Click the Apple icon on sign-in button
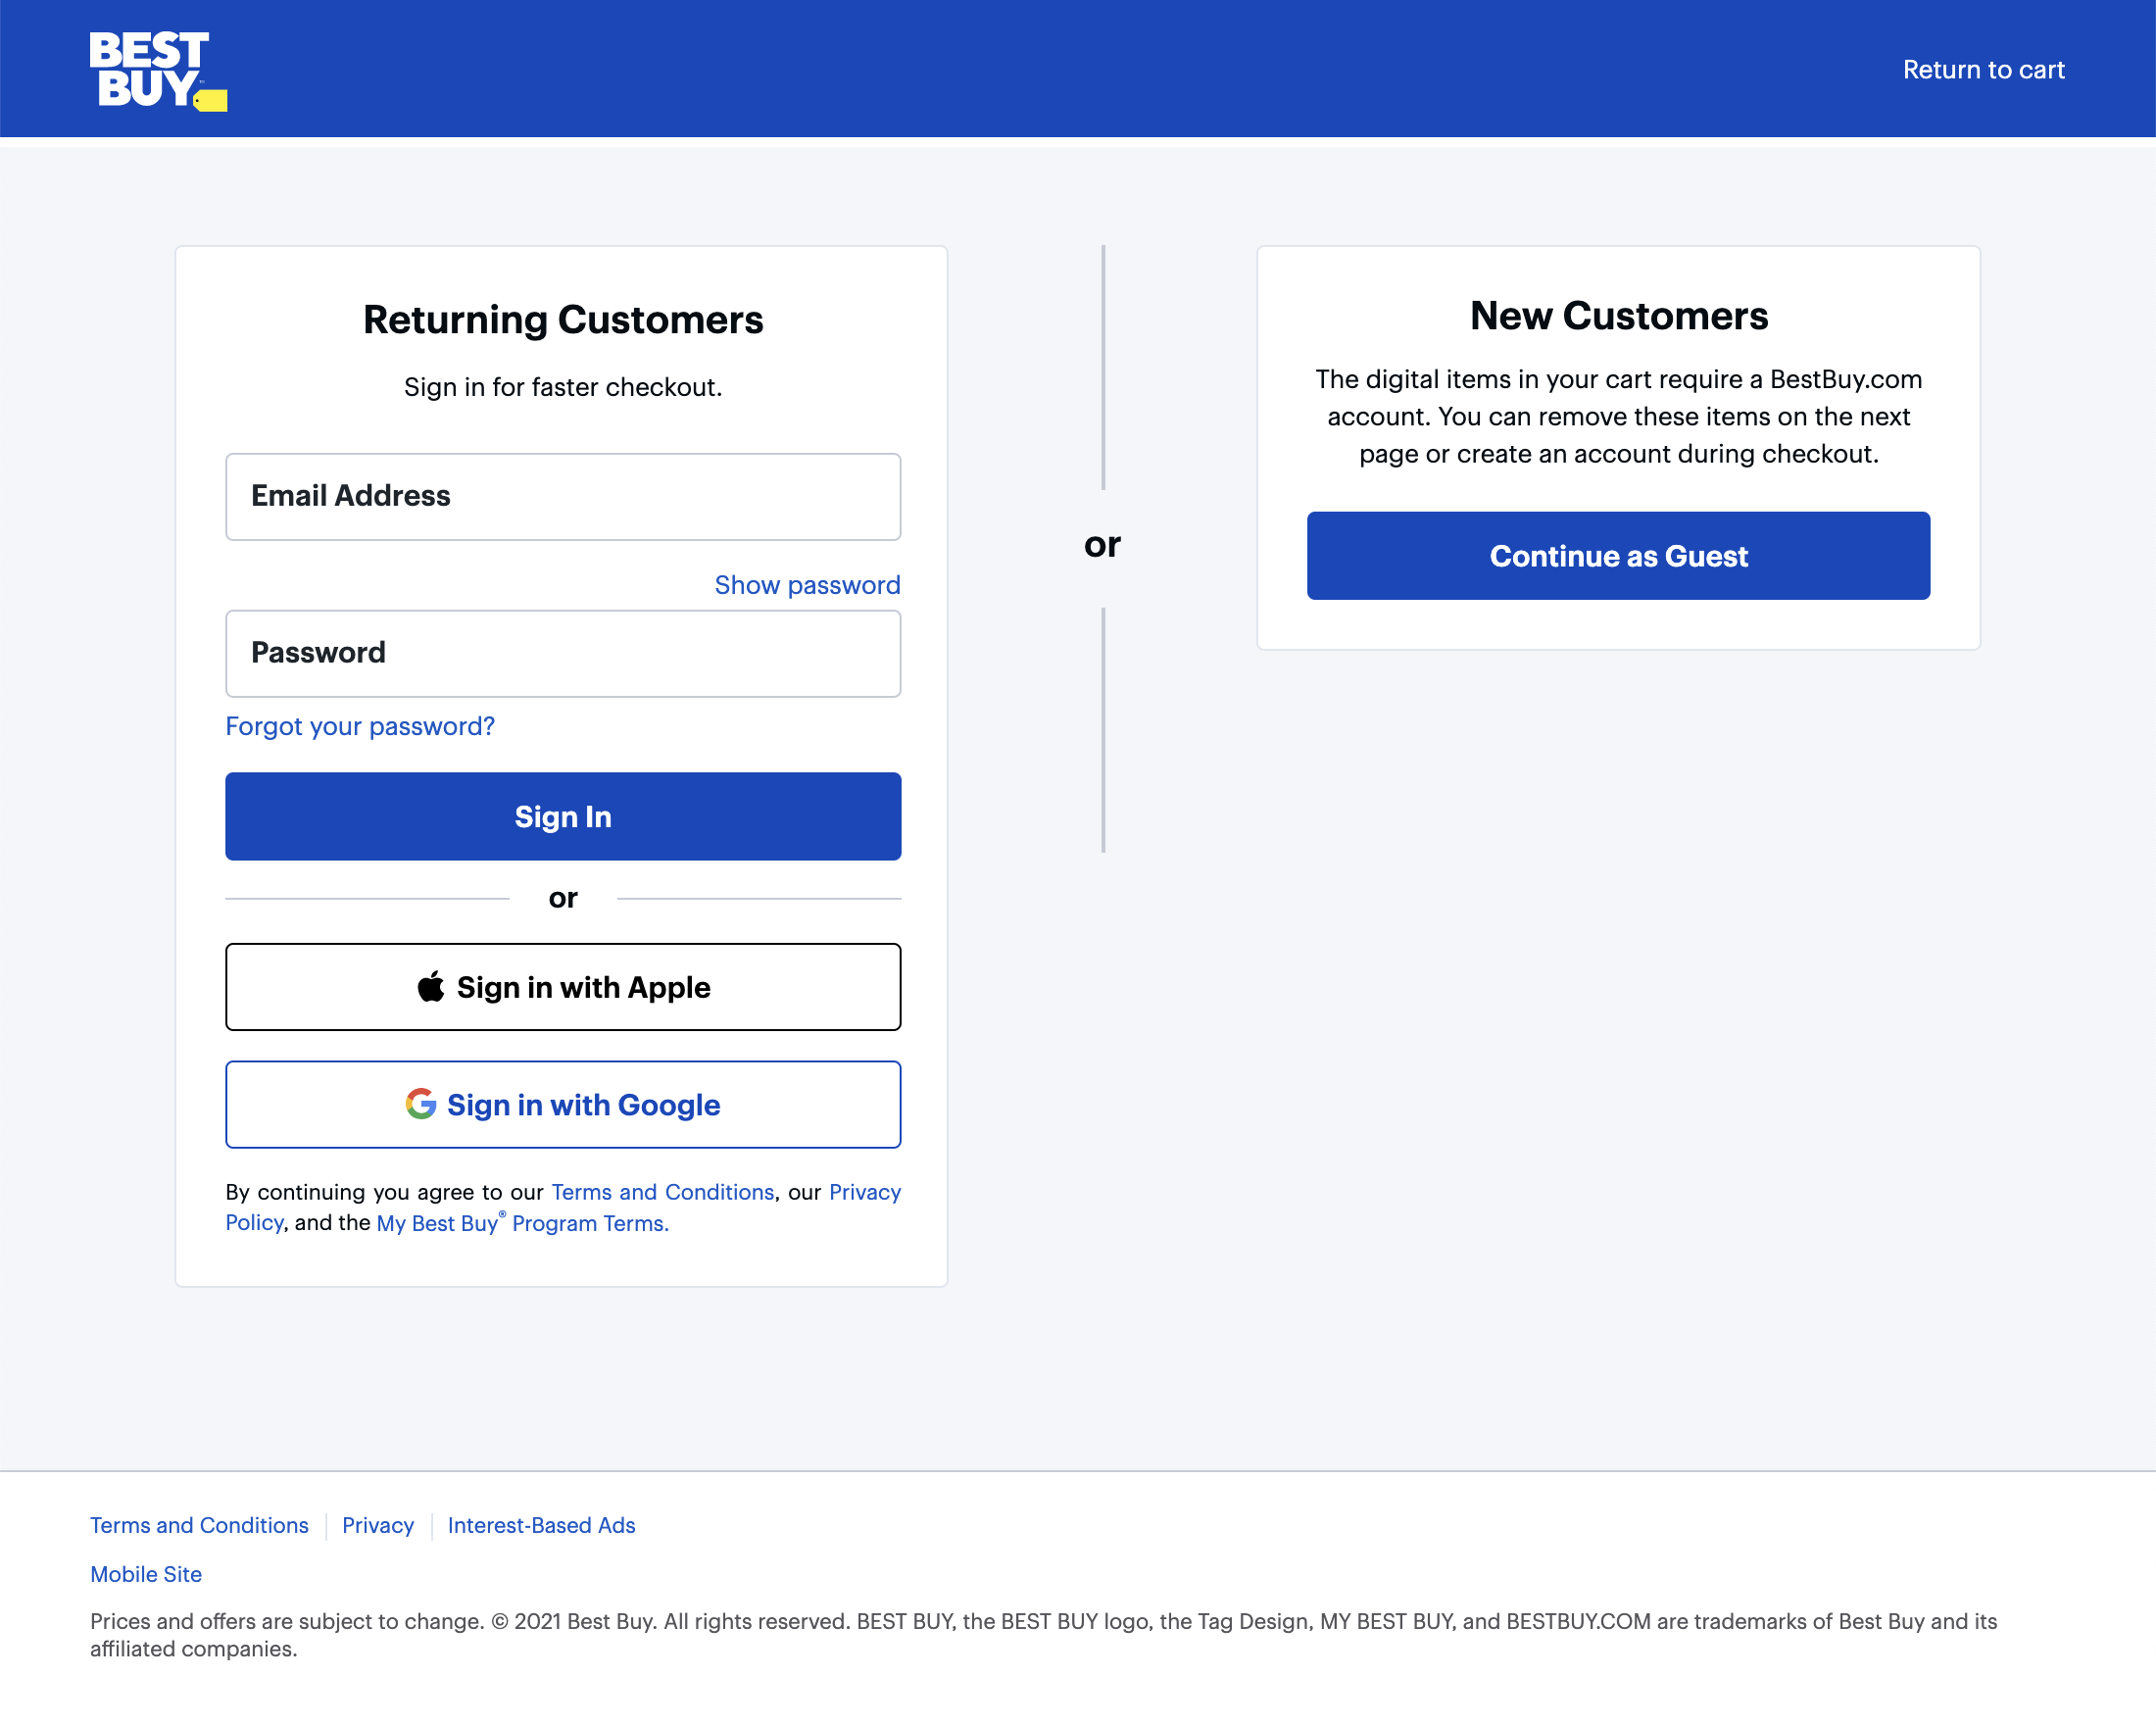 [x=430, y=987]
